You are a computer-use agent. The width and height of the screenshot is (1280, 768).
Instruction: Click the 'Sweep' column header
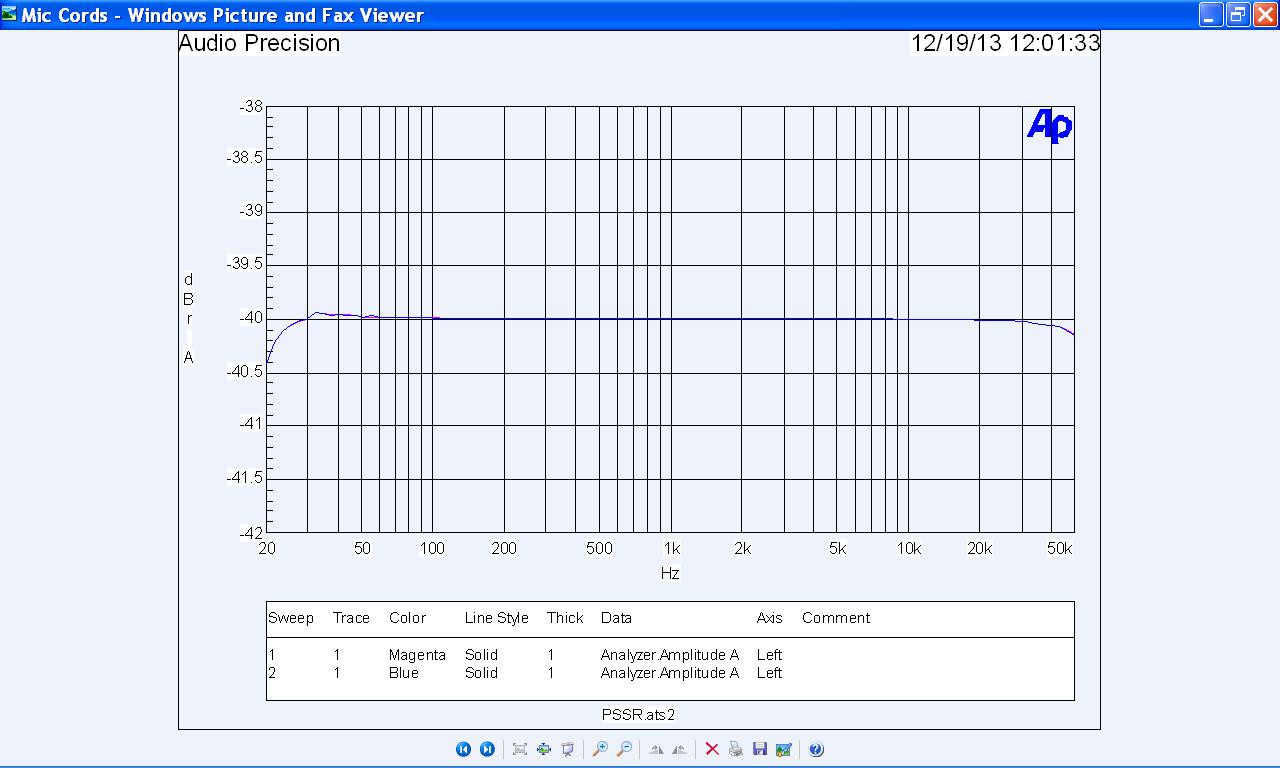pos(291,618)
